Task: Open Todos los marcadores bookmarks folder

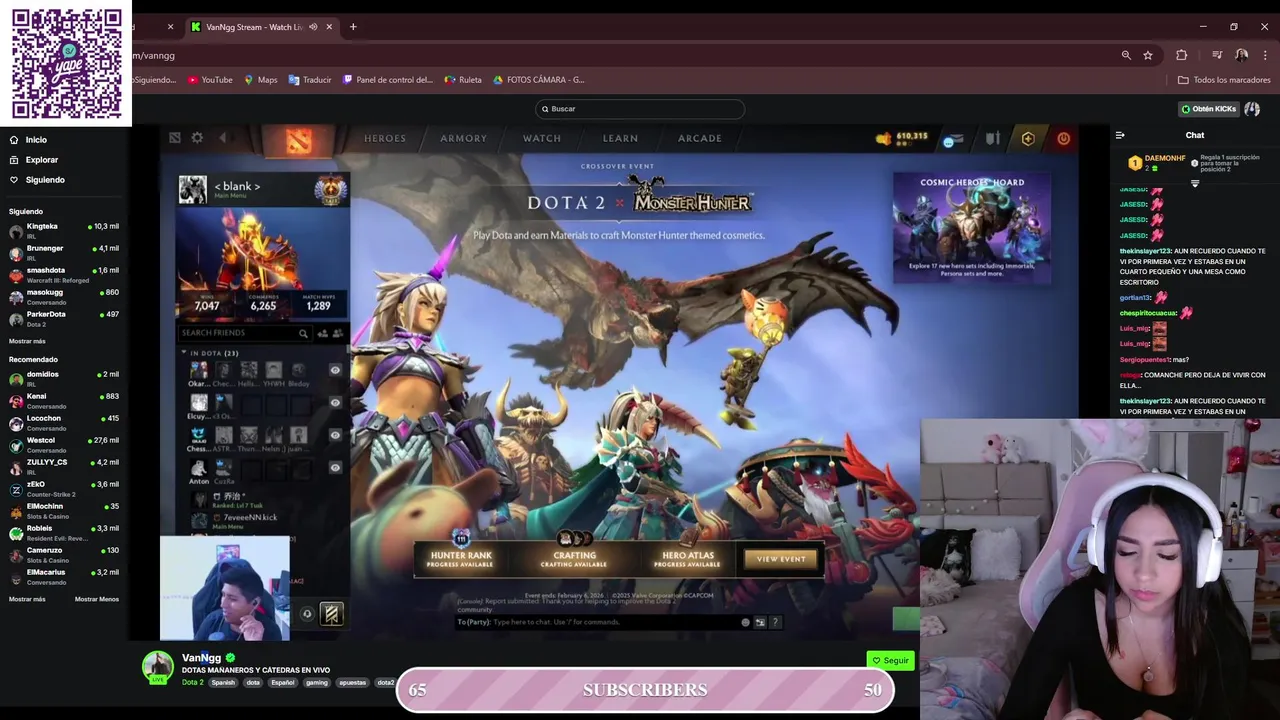Action: [1224, 80]
